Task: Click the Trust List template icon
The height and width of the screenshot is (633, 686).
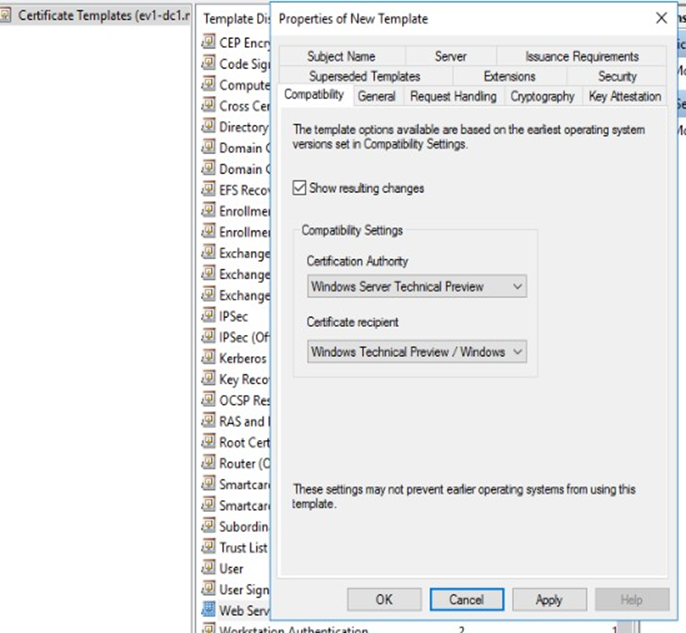Action: [x=208, y=547]
